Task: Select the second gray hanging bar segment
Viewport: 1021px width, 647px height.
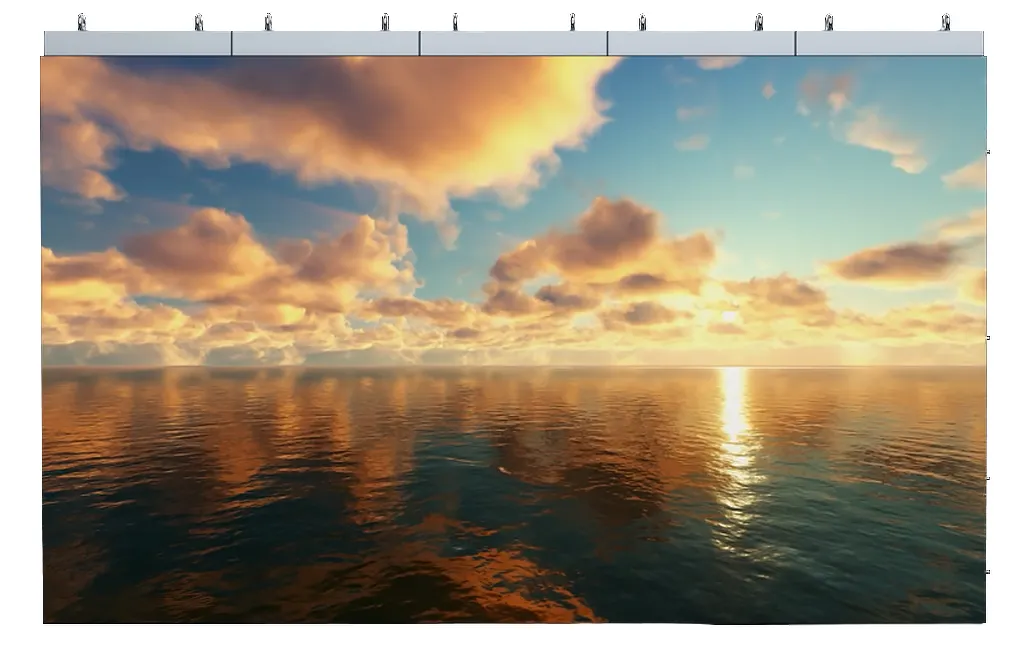Action: (x=325, y=43)
